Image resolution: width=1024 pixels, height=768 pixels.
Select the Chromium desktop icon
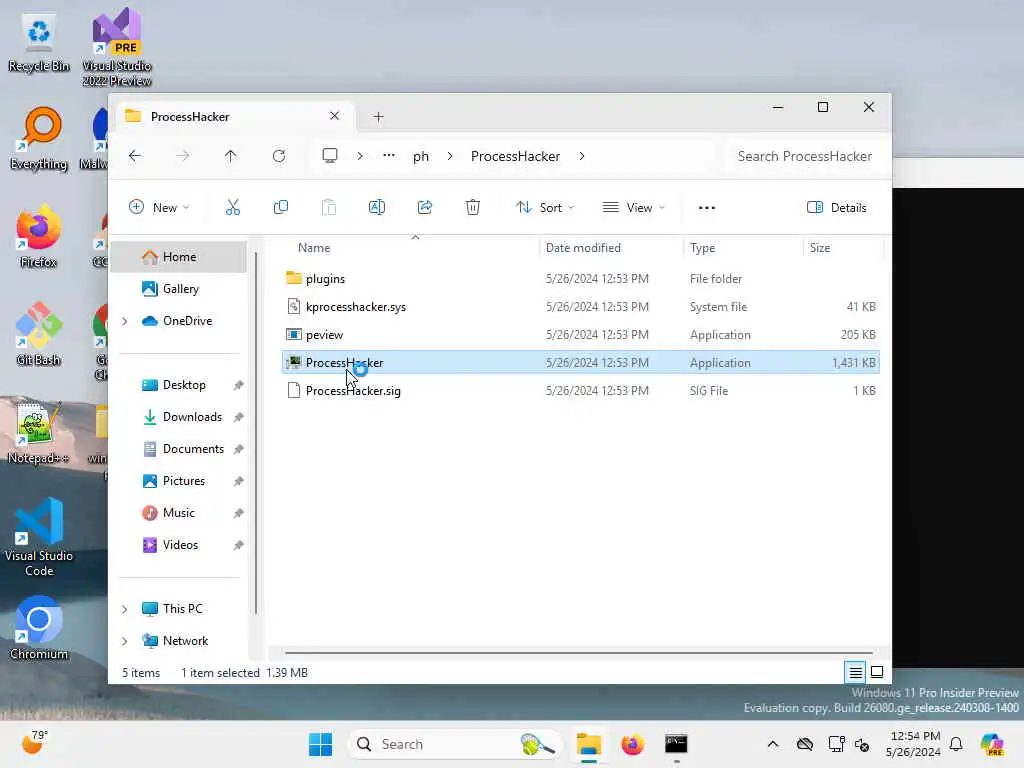pos(39,628)
